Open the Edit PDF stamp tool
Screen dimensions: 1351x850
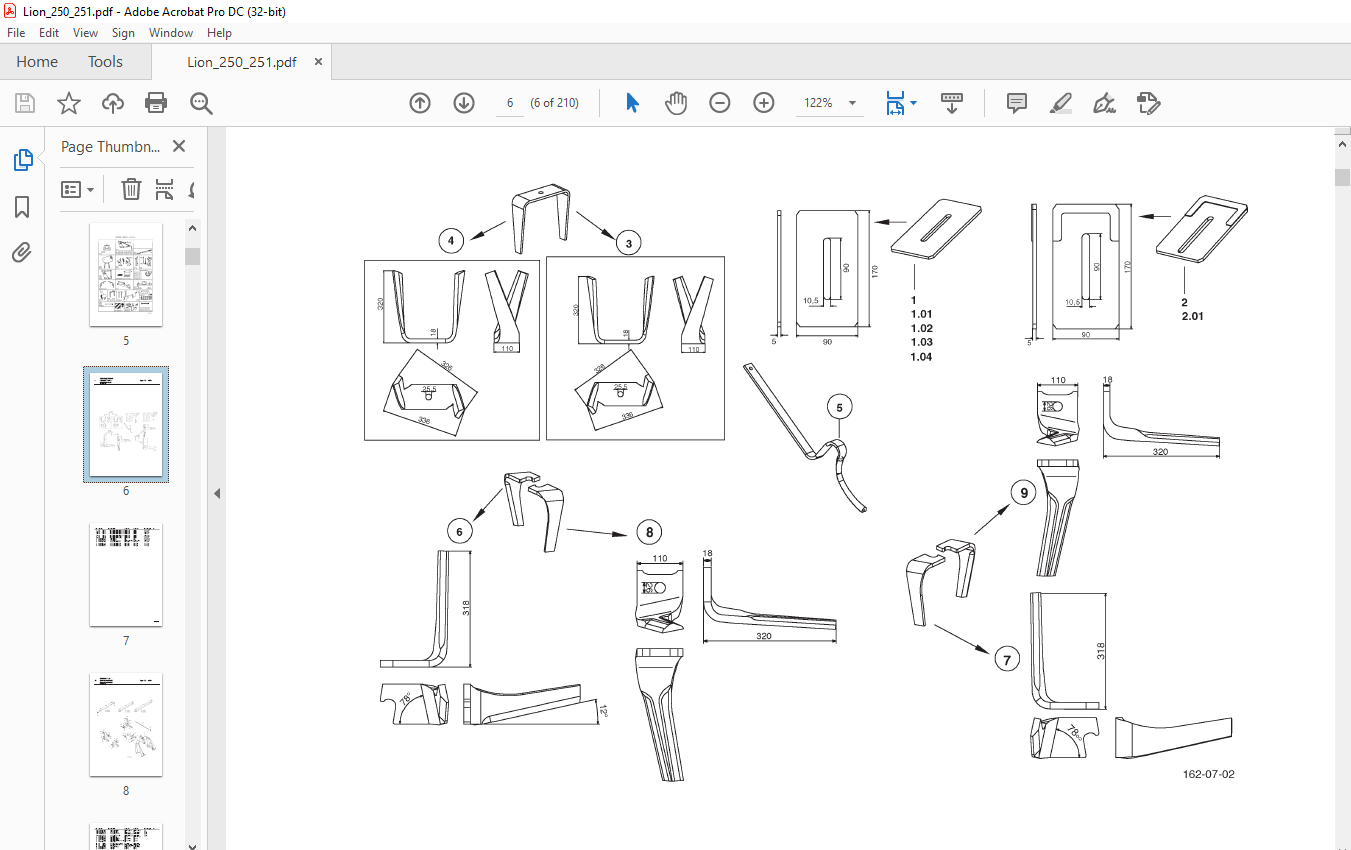pos(1148,103)
